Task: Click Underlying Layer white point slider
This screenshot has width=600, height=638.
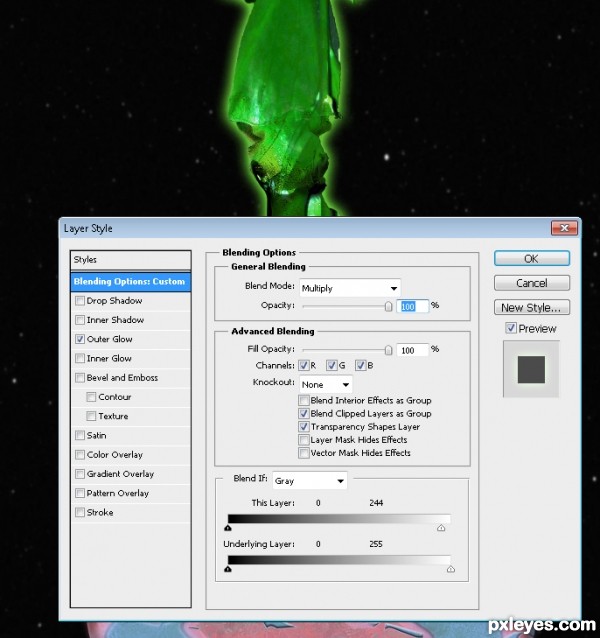Action: pyautogui.click(x=451, y=569)
